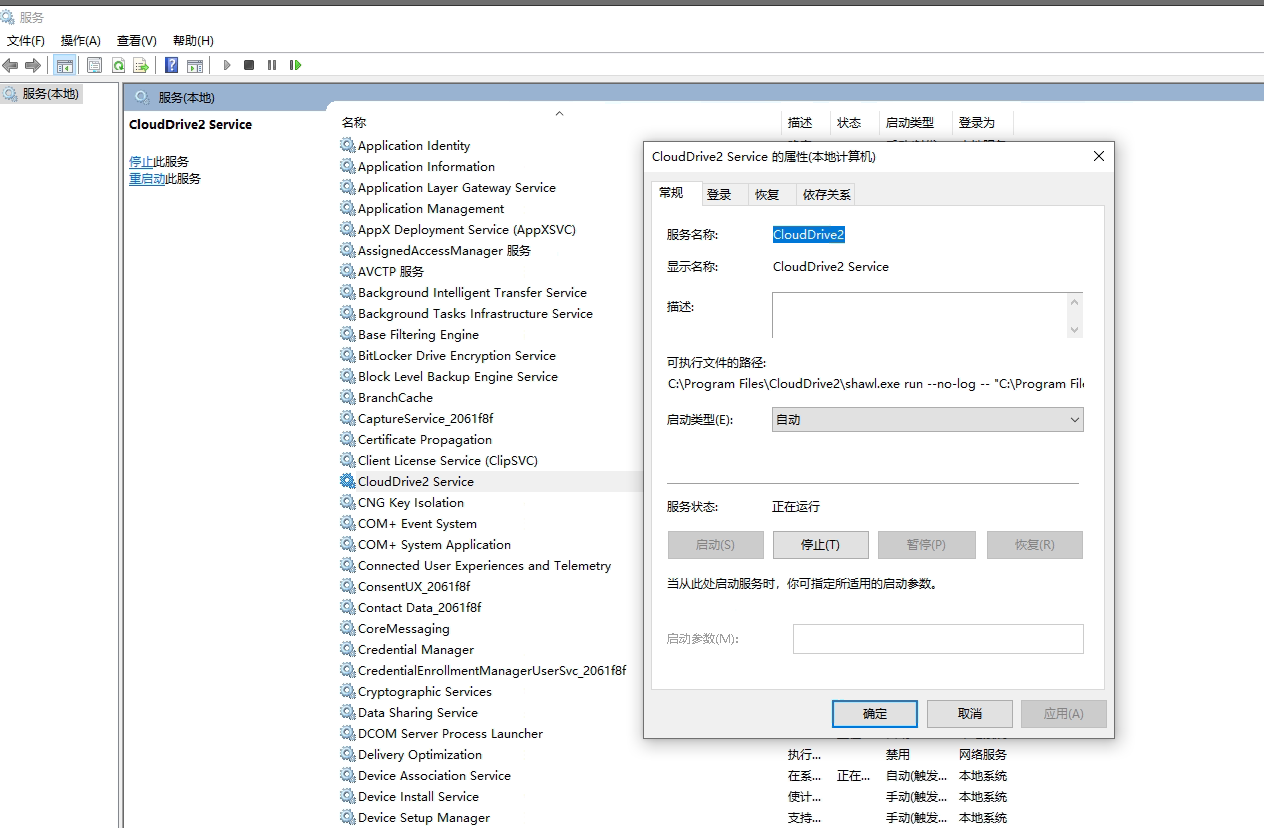Screen dimensions: 1264x828
Task: Click the Restart service link
Action: [x=147, y=179]
